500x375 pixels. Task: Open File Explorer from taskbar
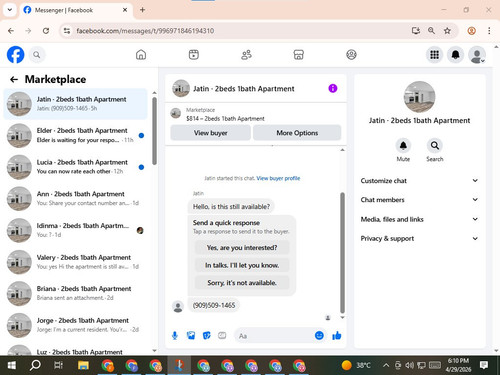[83, 366]
